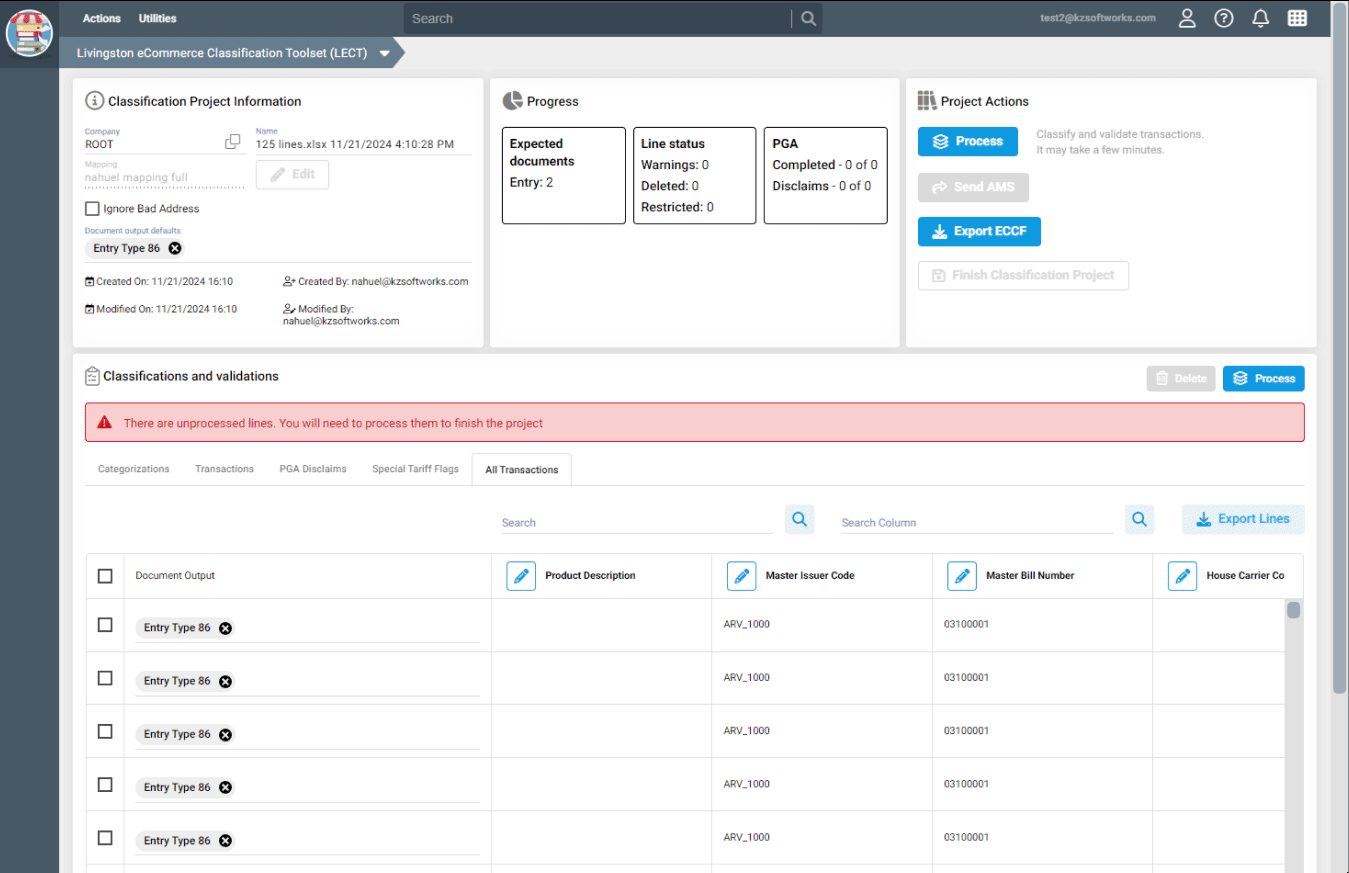
Task: Edit the Master Bill Number column pencil icon
Action: [961, 576]
